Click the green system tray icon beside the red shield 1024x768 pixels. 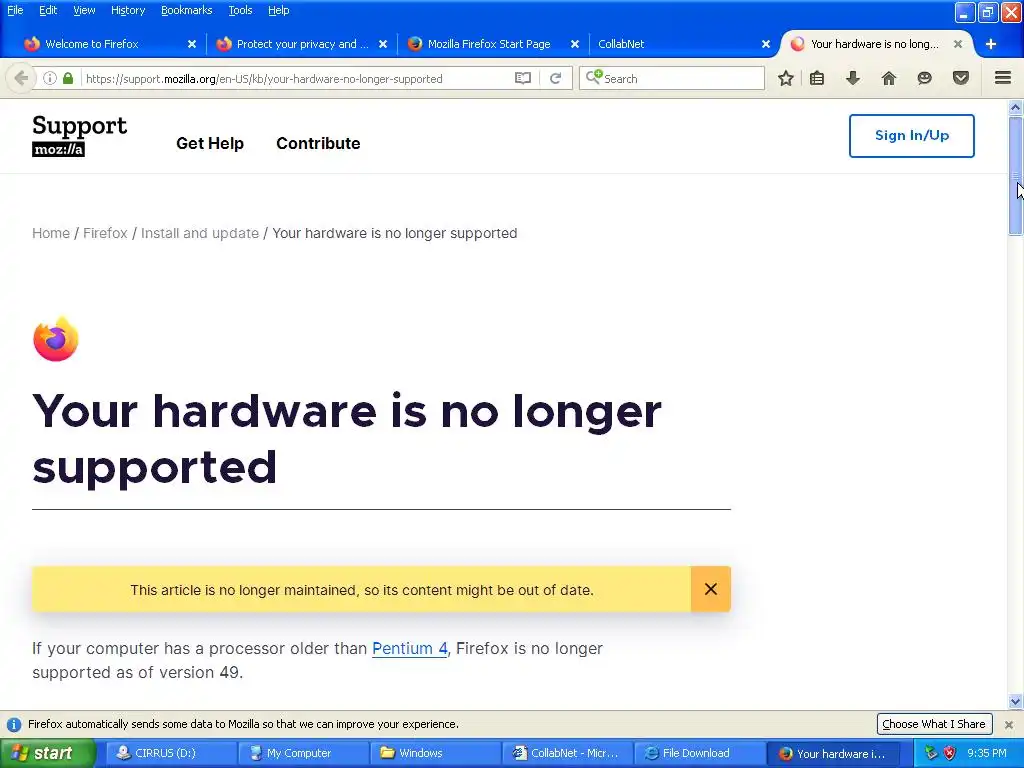[932, 753]
